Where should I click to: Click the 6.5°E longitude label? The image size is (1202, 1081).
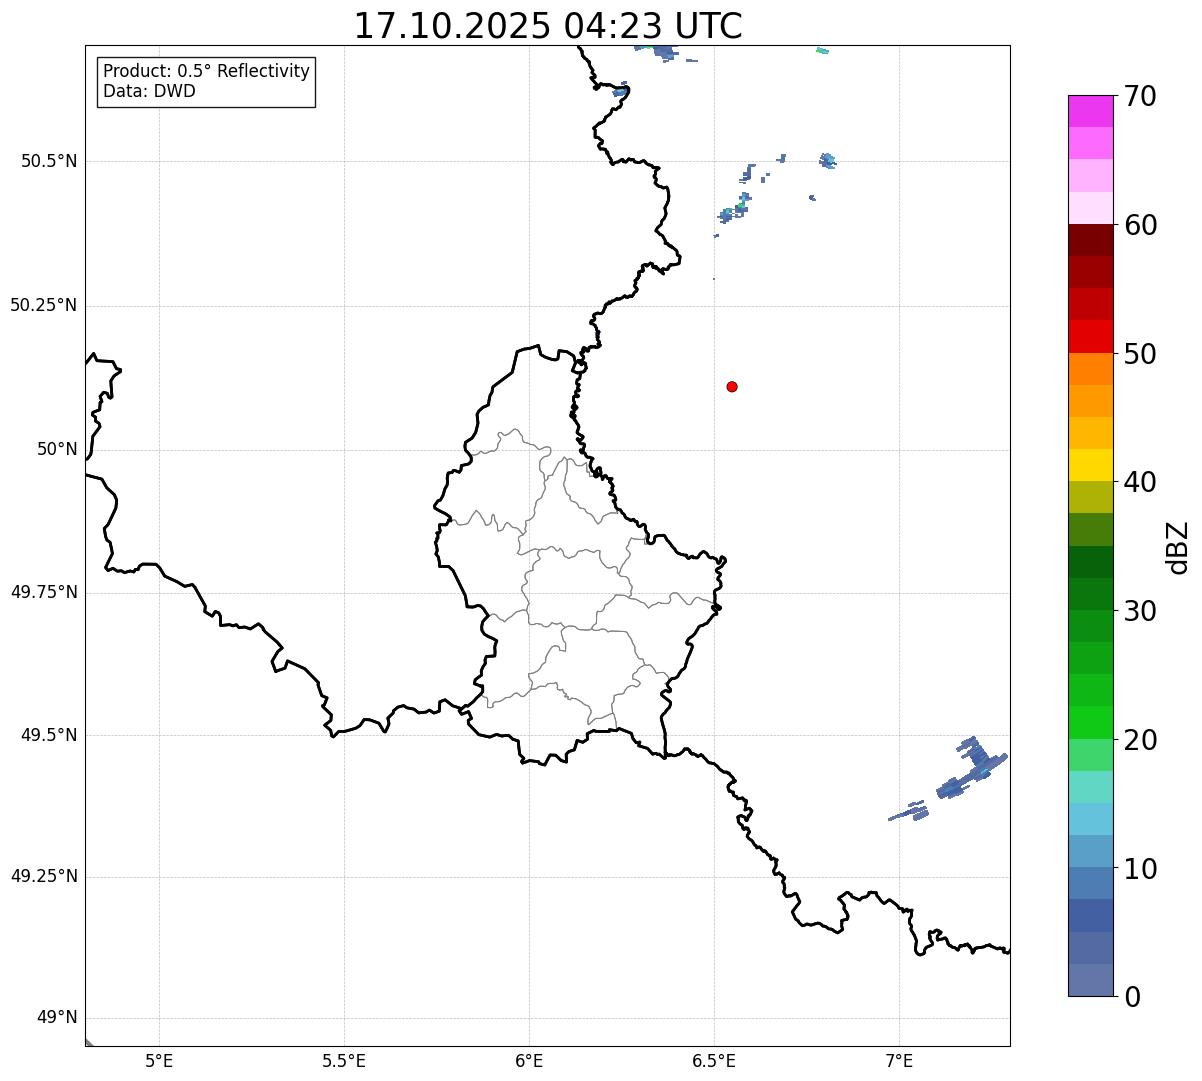click(x=714, y=1060)
